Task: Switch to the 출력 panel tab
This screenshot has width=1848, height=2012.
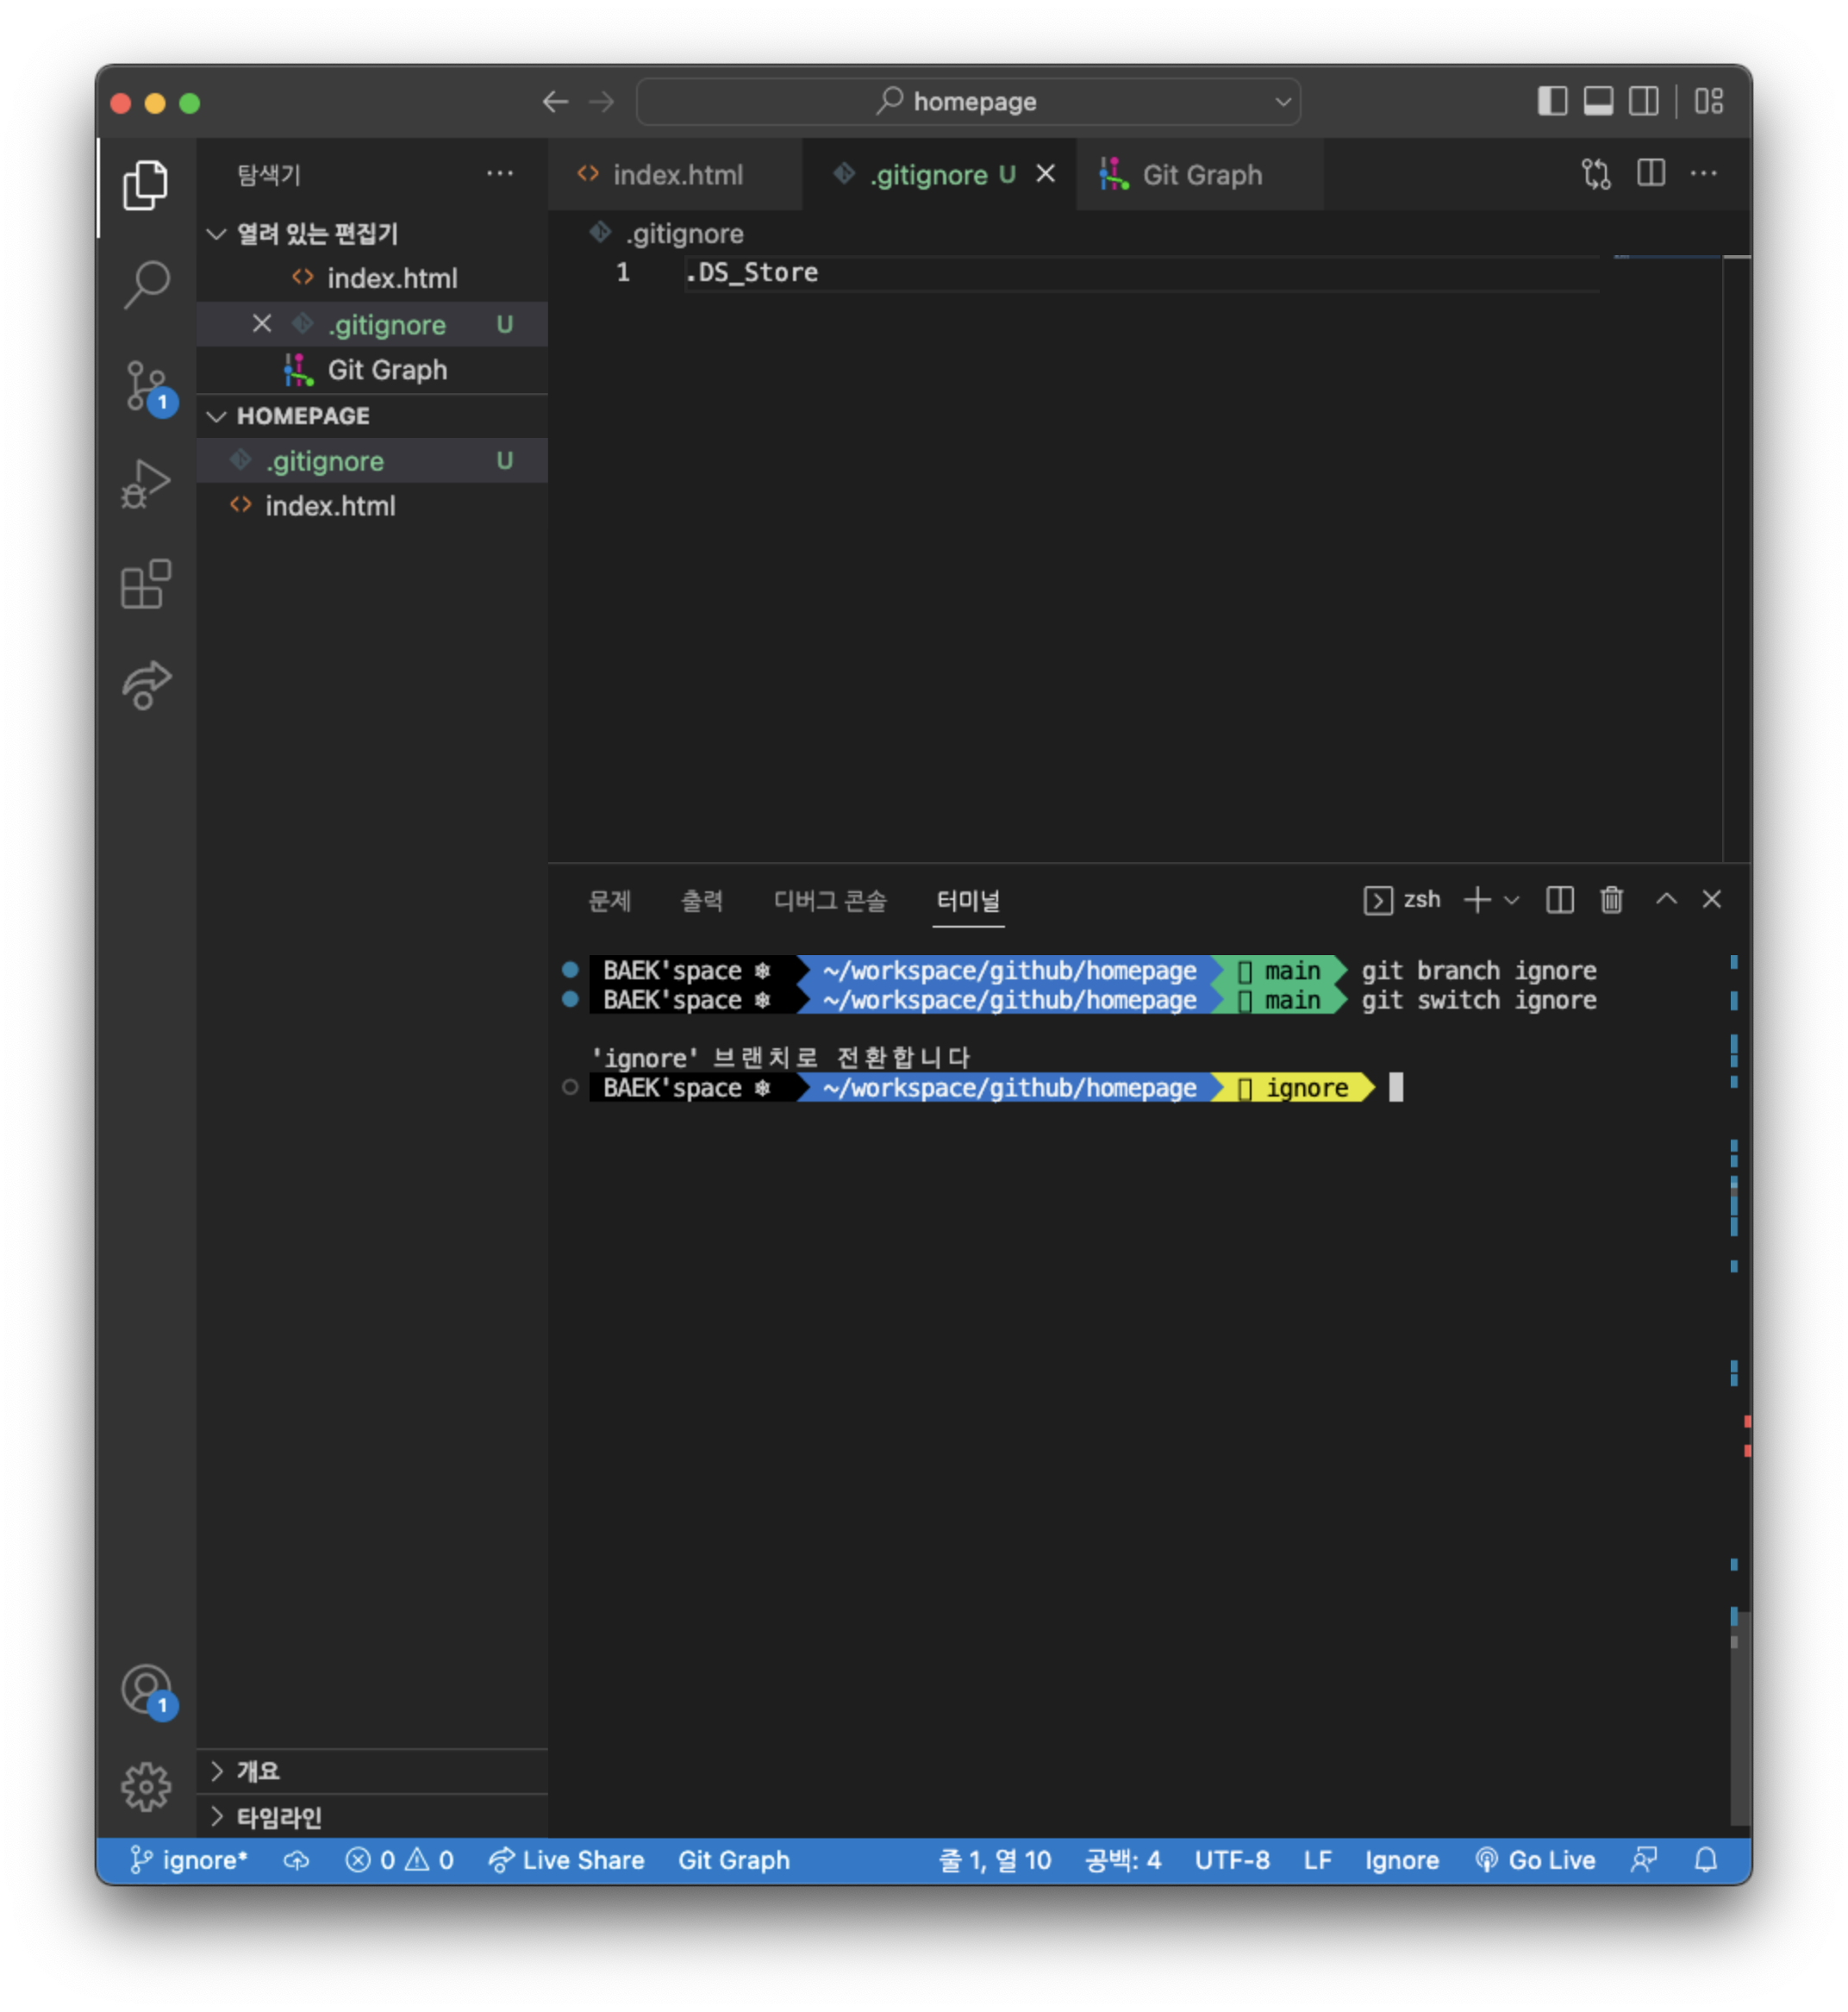Action: (701, 901)
